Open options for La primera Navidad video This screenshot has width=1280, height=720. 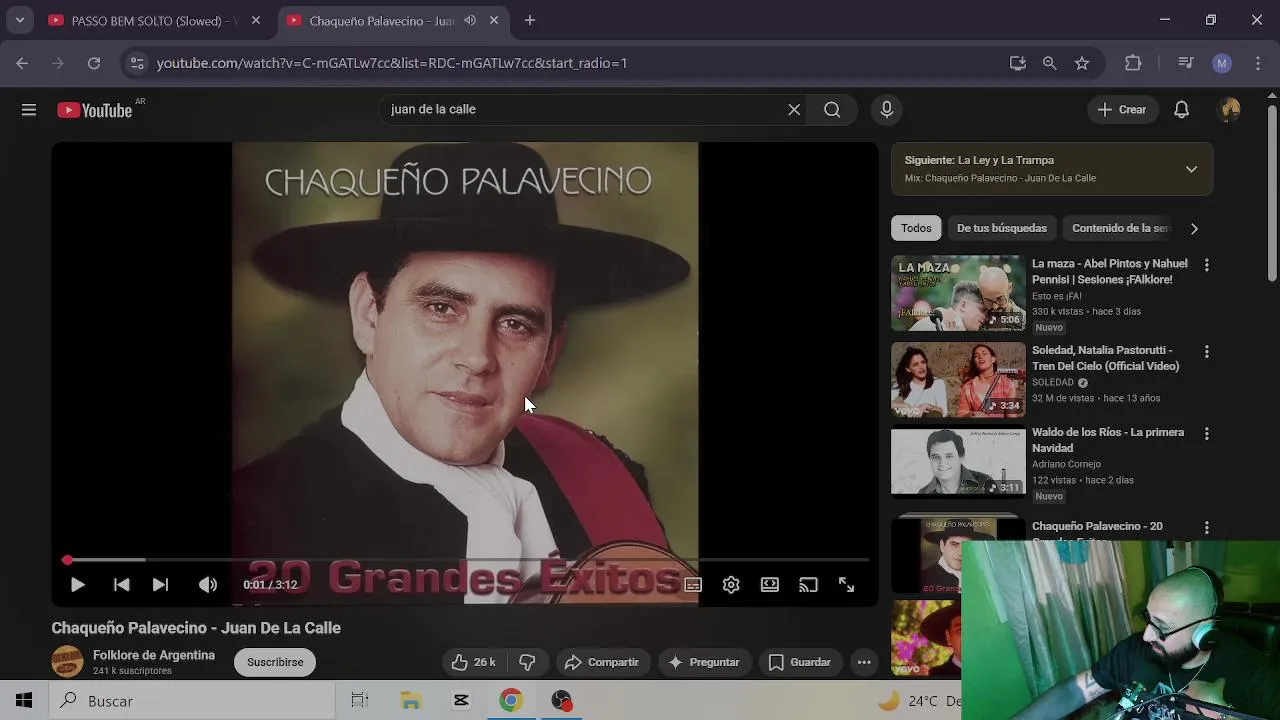click(x=1206, y=434)
